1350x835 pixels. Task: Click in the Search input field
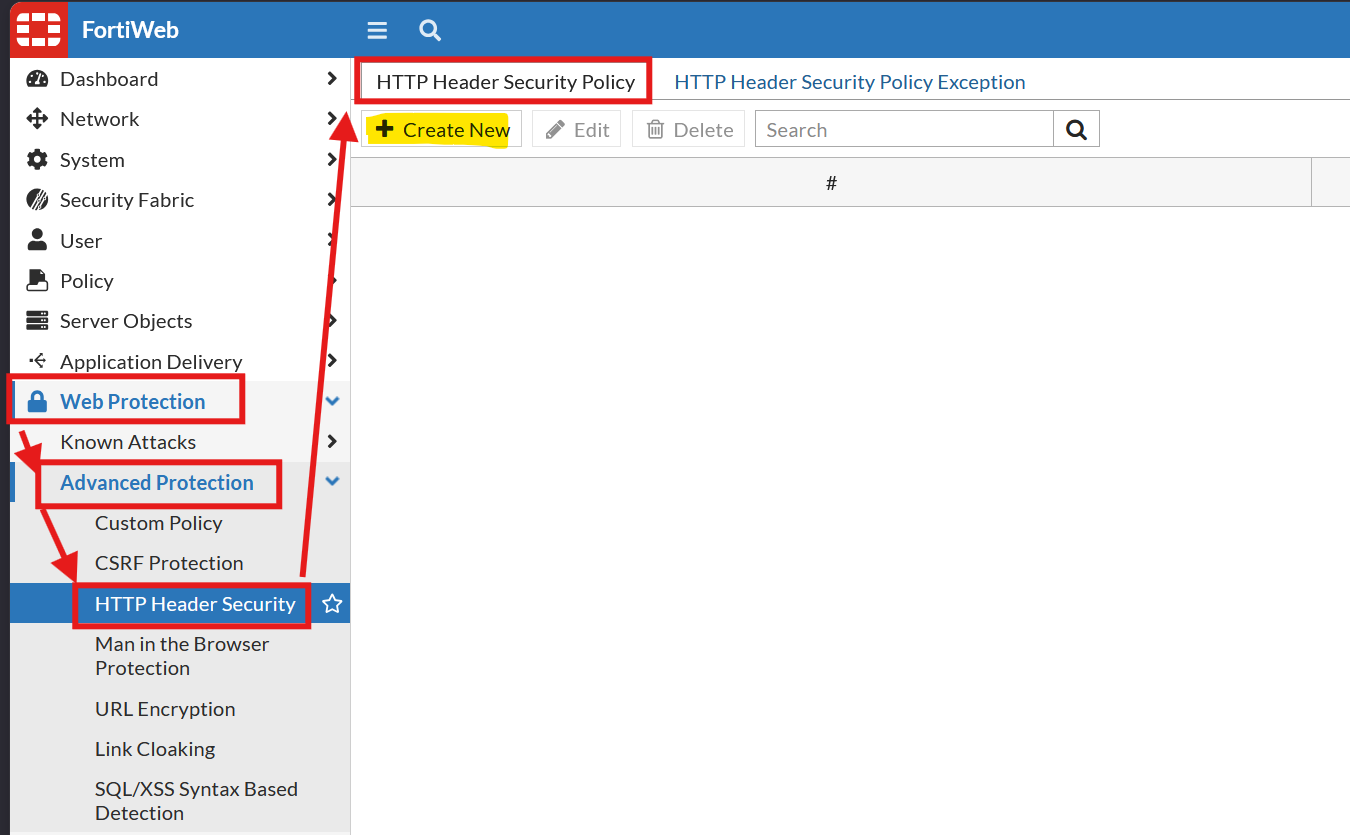pyautogui.click(x=904, y=130)
